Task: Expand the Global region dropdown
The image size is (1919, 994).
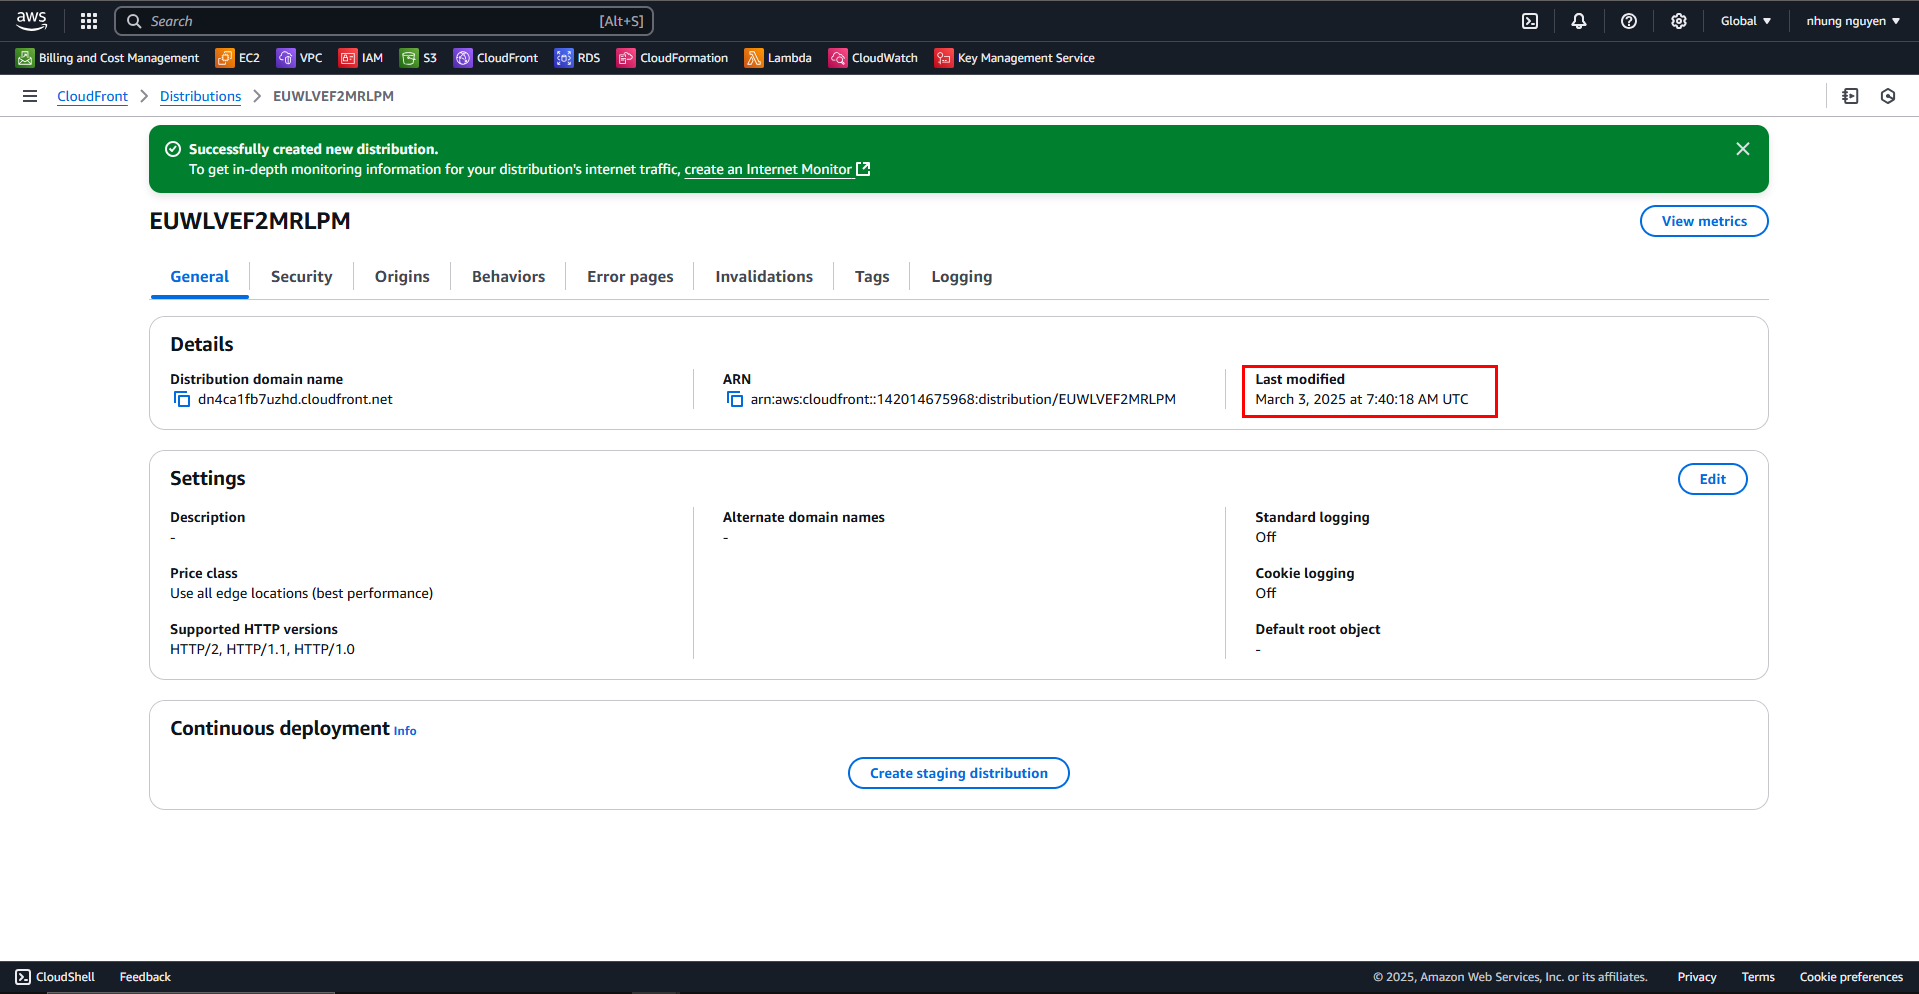Action: [1746, 21]
